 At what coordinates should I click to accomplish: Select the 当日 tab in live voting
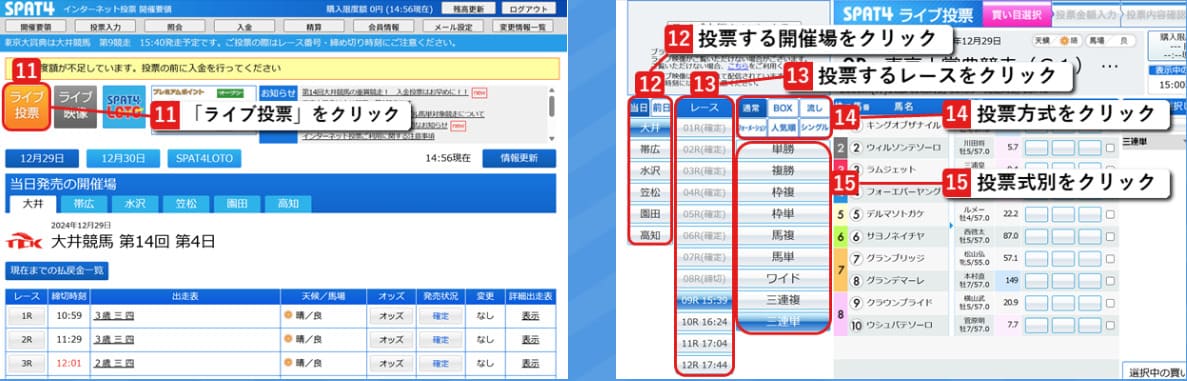tap(640, 108)
